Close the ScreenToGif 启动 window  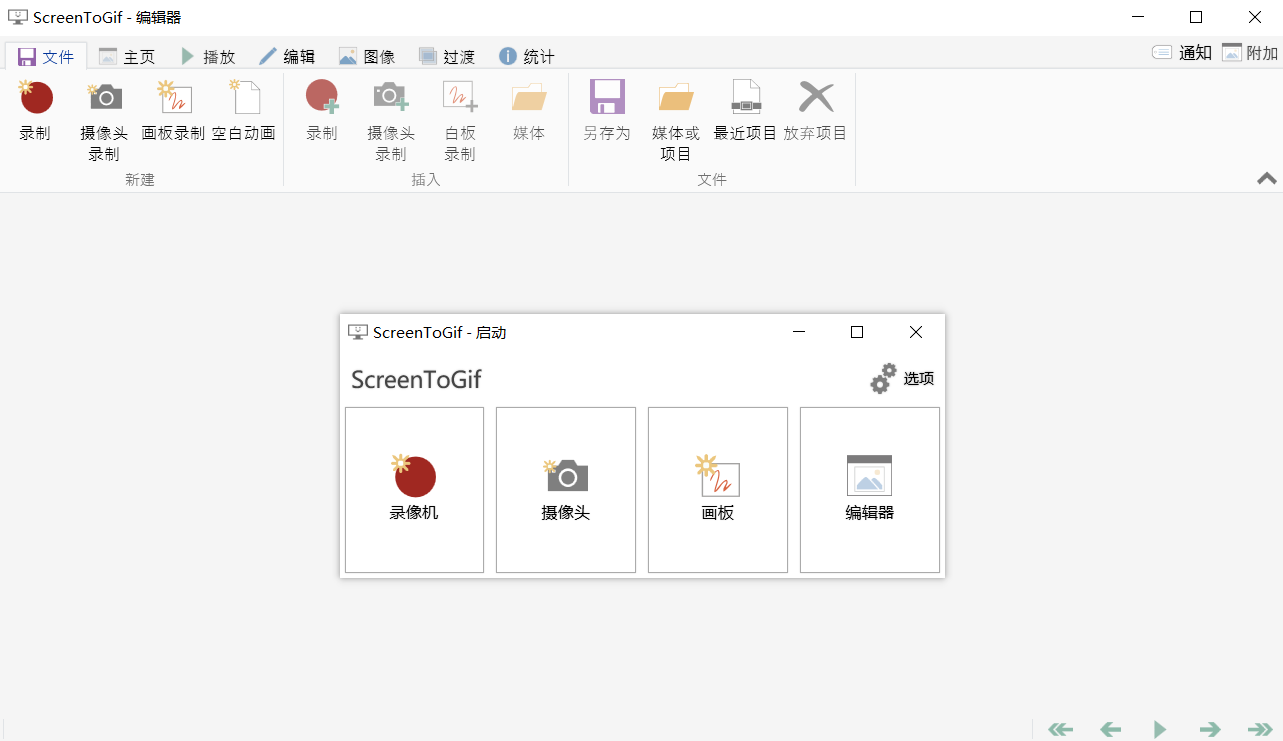(x=916, y=332)
